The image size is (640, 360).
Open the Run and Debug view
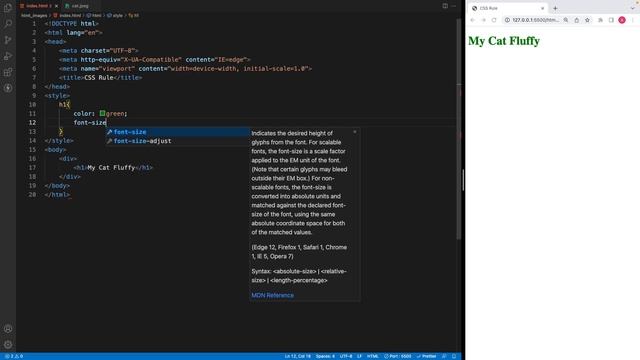coord(8,56)
